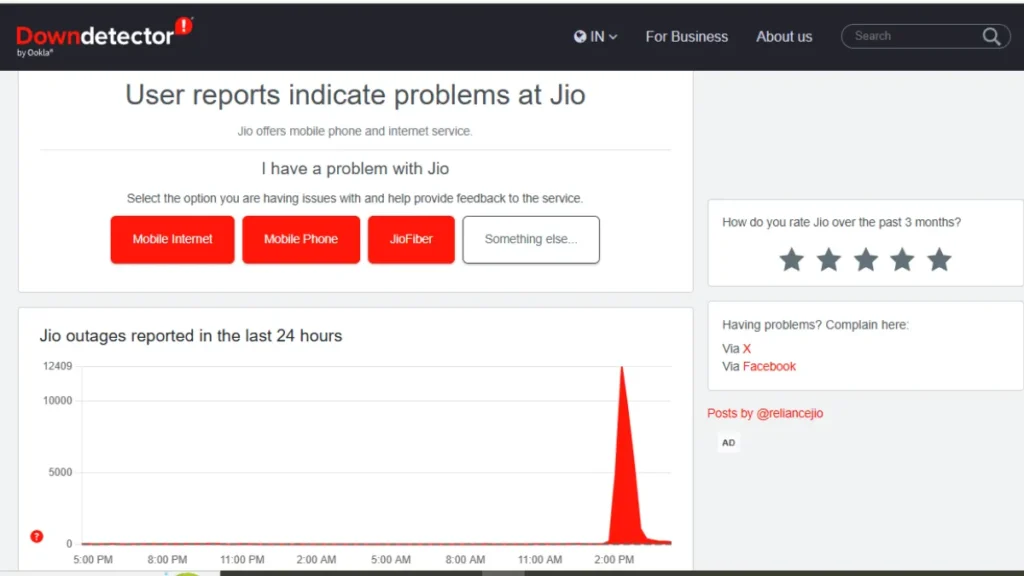Rate Jio three stars

click(x=865, y=259)
